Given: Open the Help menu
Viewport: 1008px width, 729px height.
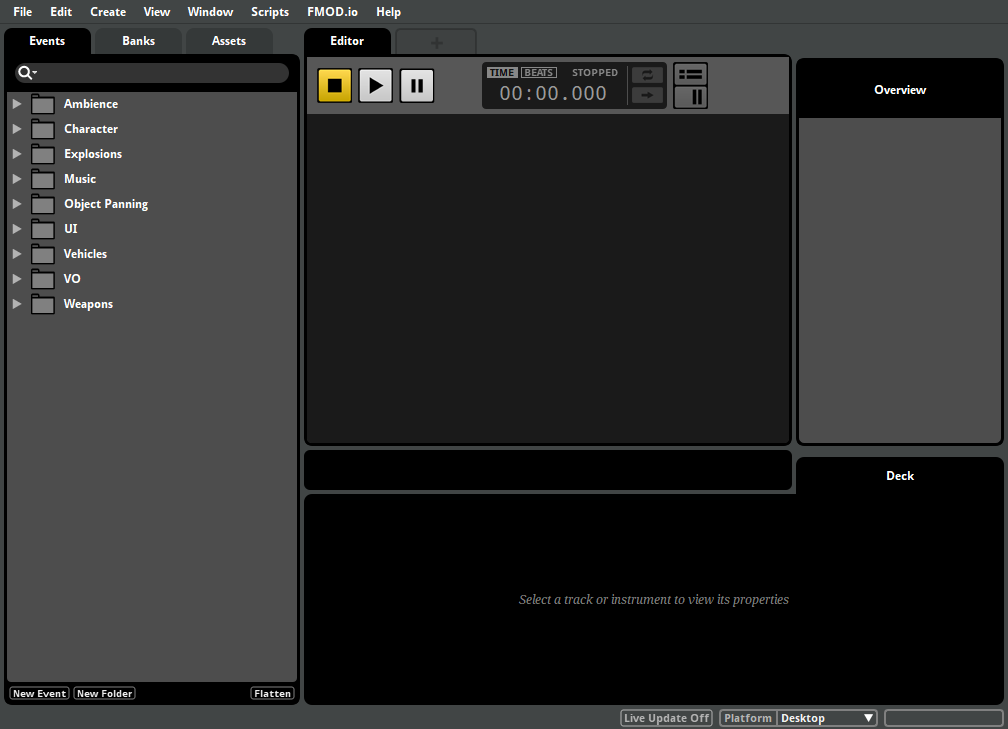Looking at the screenshot, I should (x=388, y=12).
